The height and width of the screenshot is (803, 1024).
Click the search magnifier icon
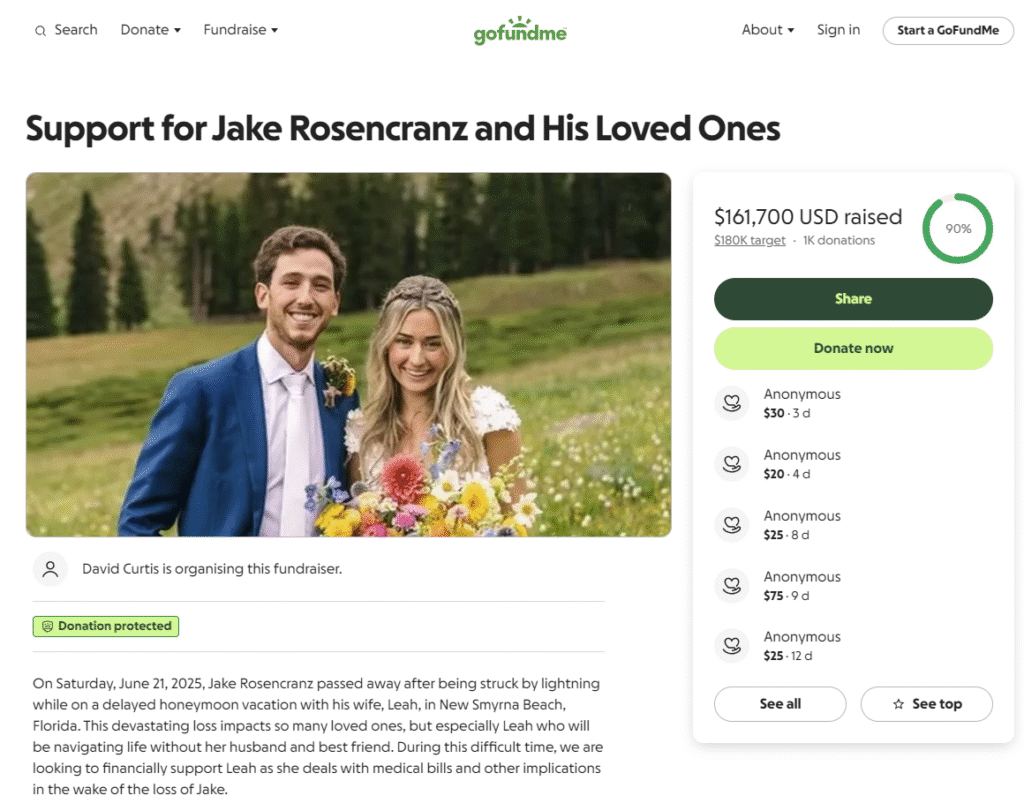coord(40,31)
